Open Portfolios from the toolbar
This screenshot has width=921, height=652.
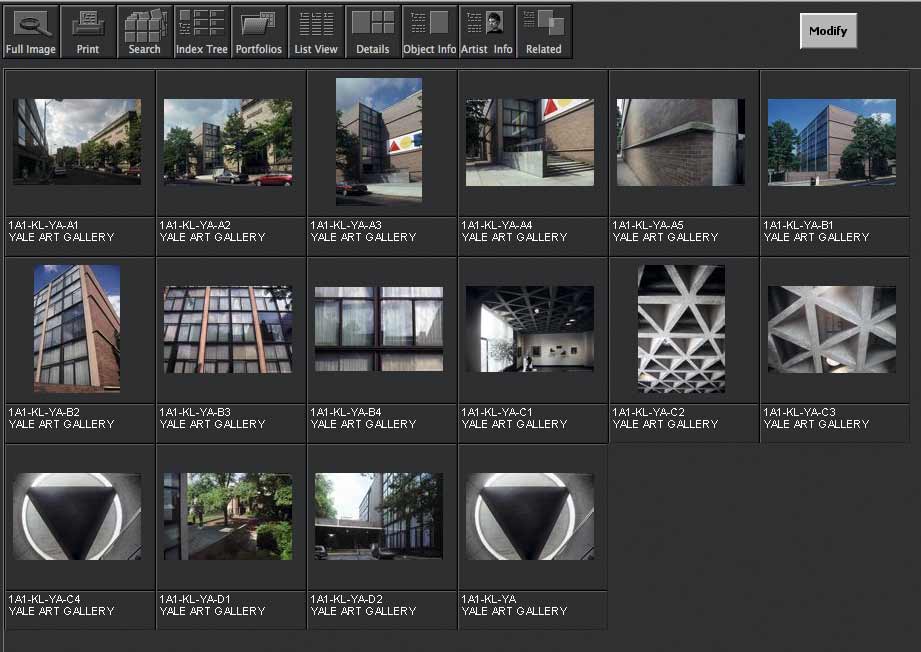[258, 31]
